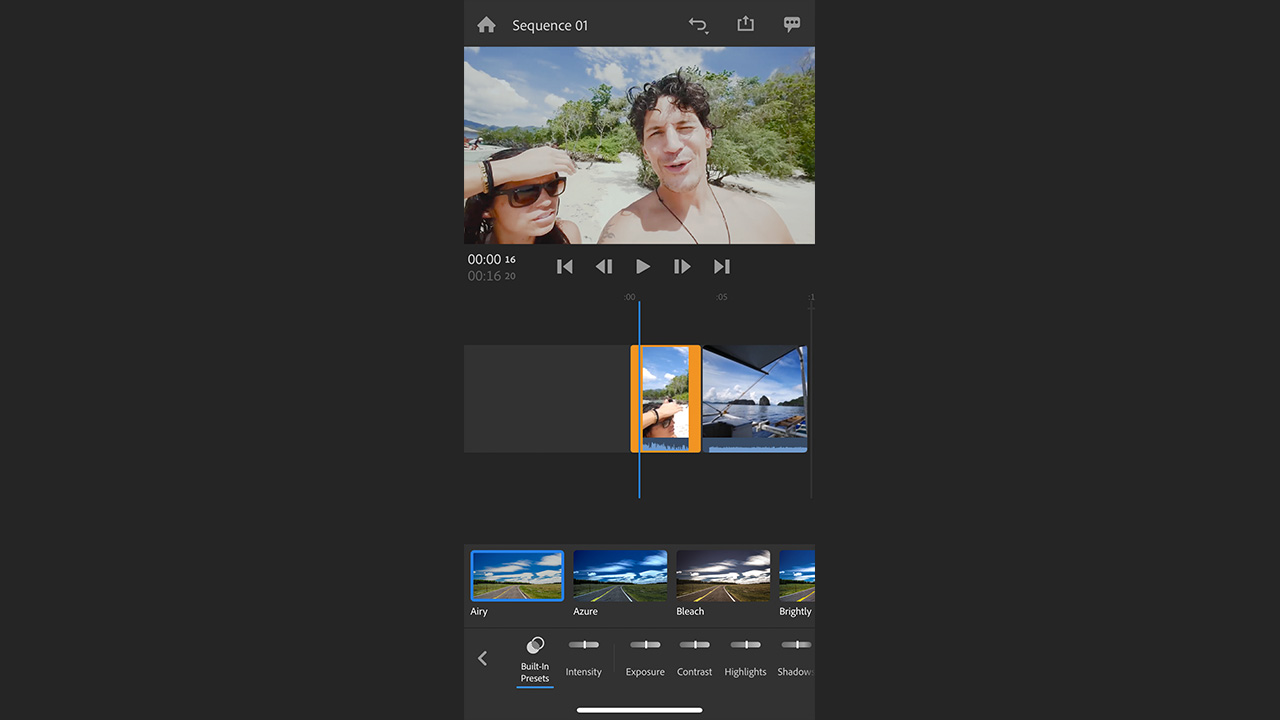
Task: Switch to the Exposure adjustment
Action: pos(644,655)
